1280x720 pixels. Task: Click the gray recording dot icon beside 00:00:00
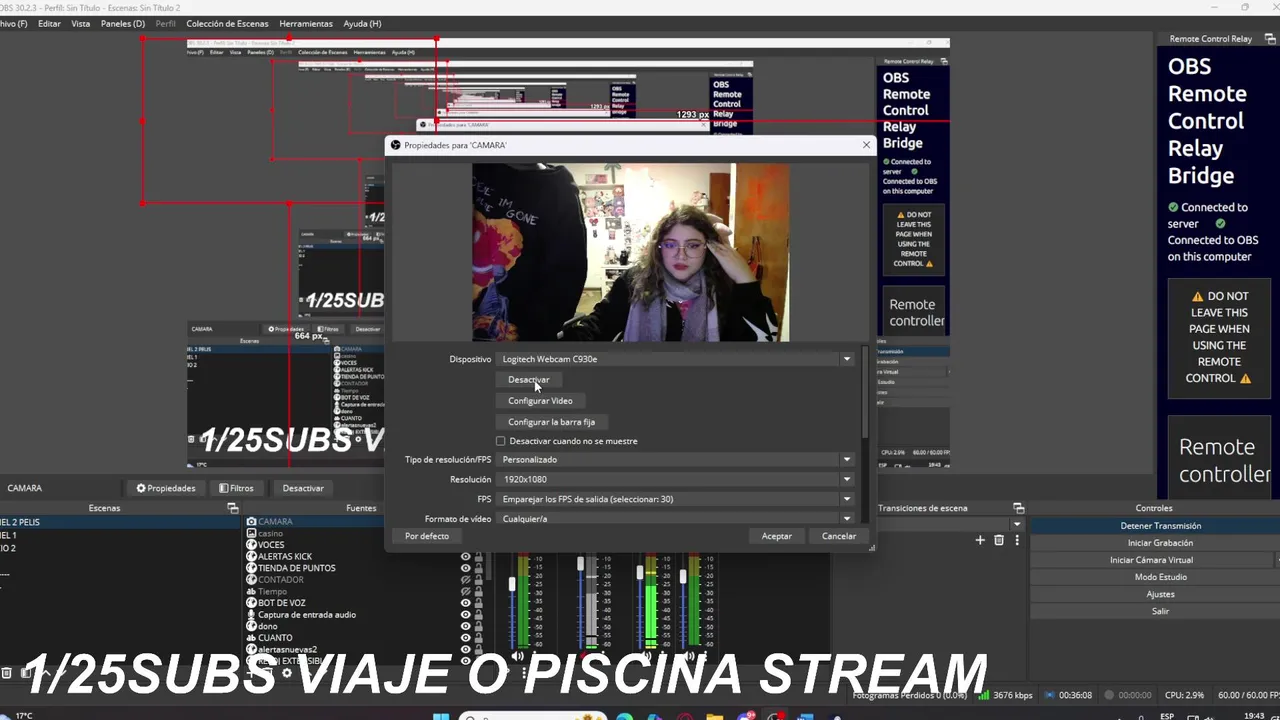[1108, 695]
